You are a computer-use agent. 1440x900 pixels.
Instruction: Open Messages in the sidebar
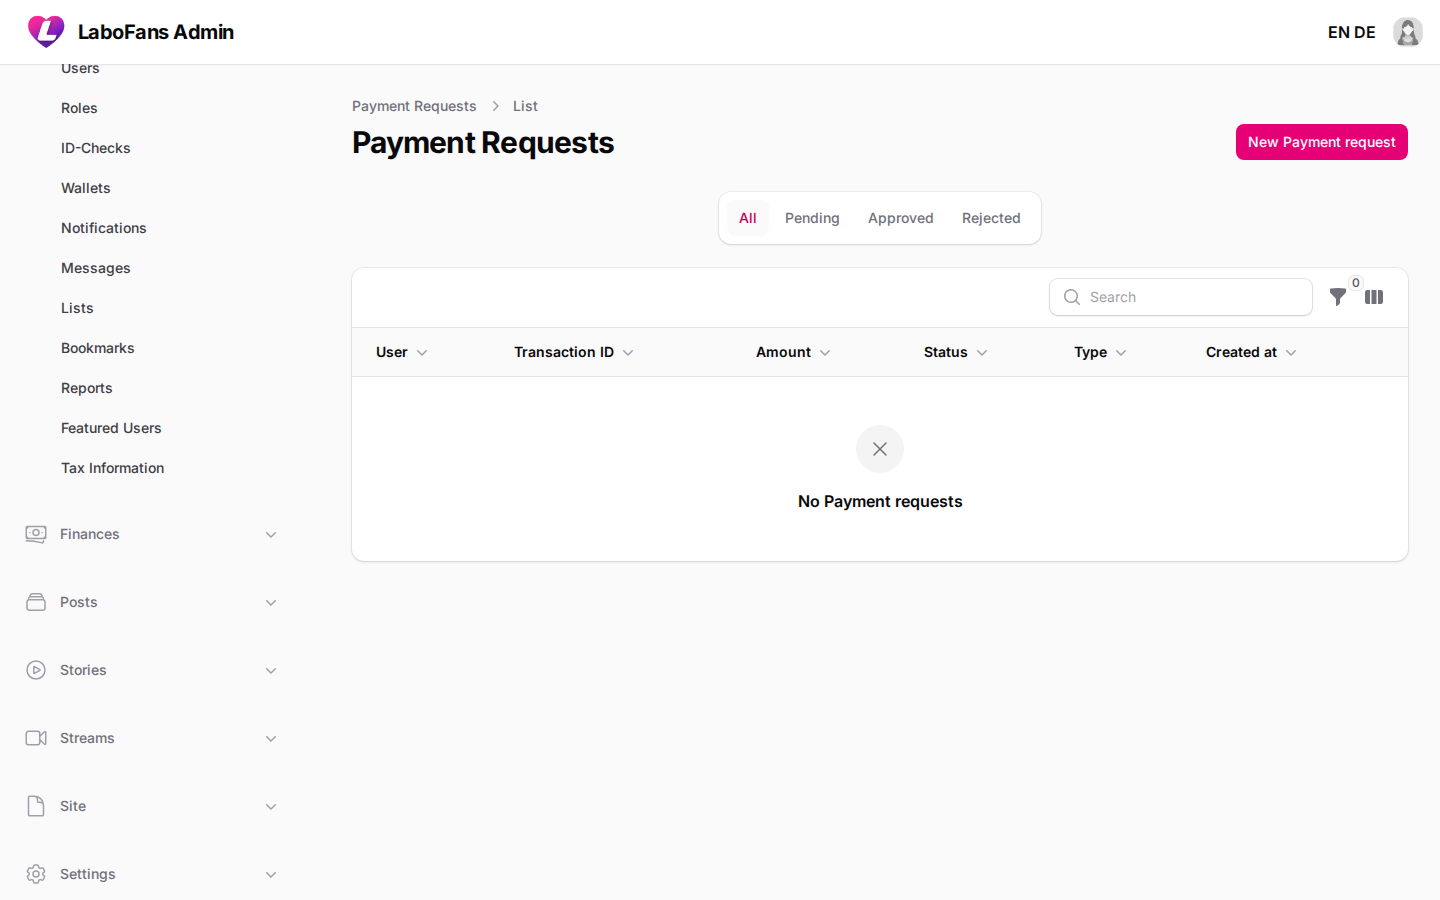pos(96,268)
